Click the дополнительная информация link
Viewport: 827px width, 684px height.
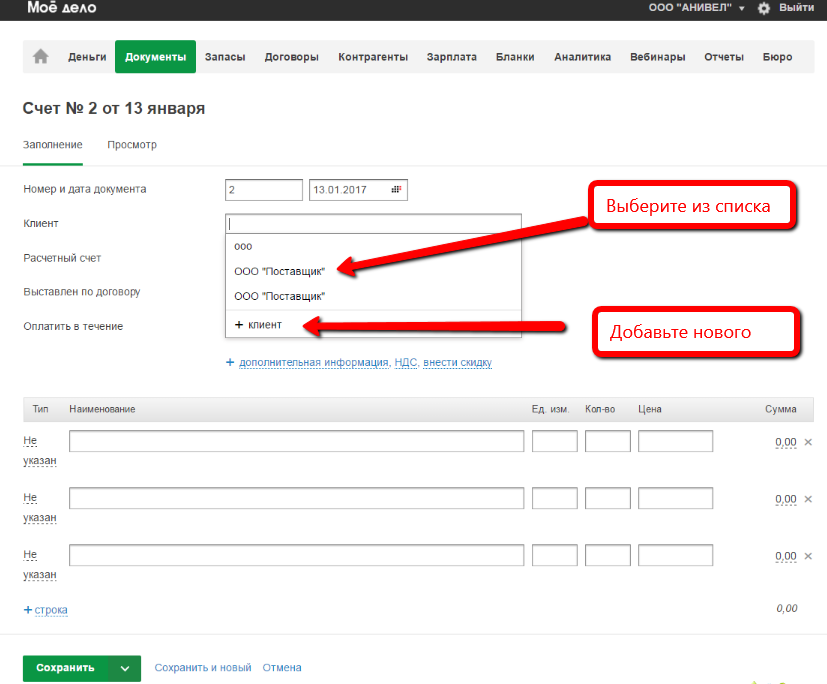coord(313,362)
